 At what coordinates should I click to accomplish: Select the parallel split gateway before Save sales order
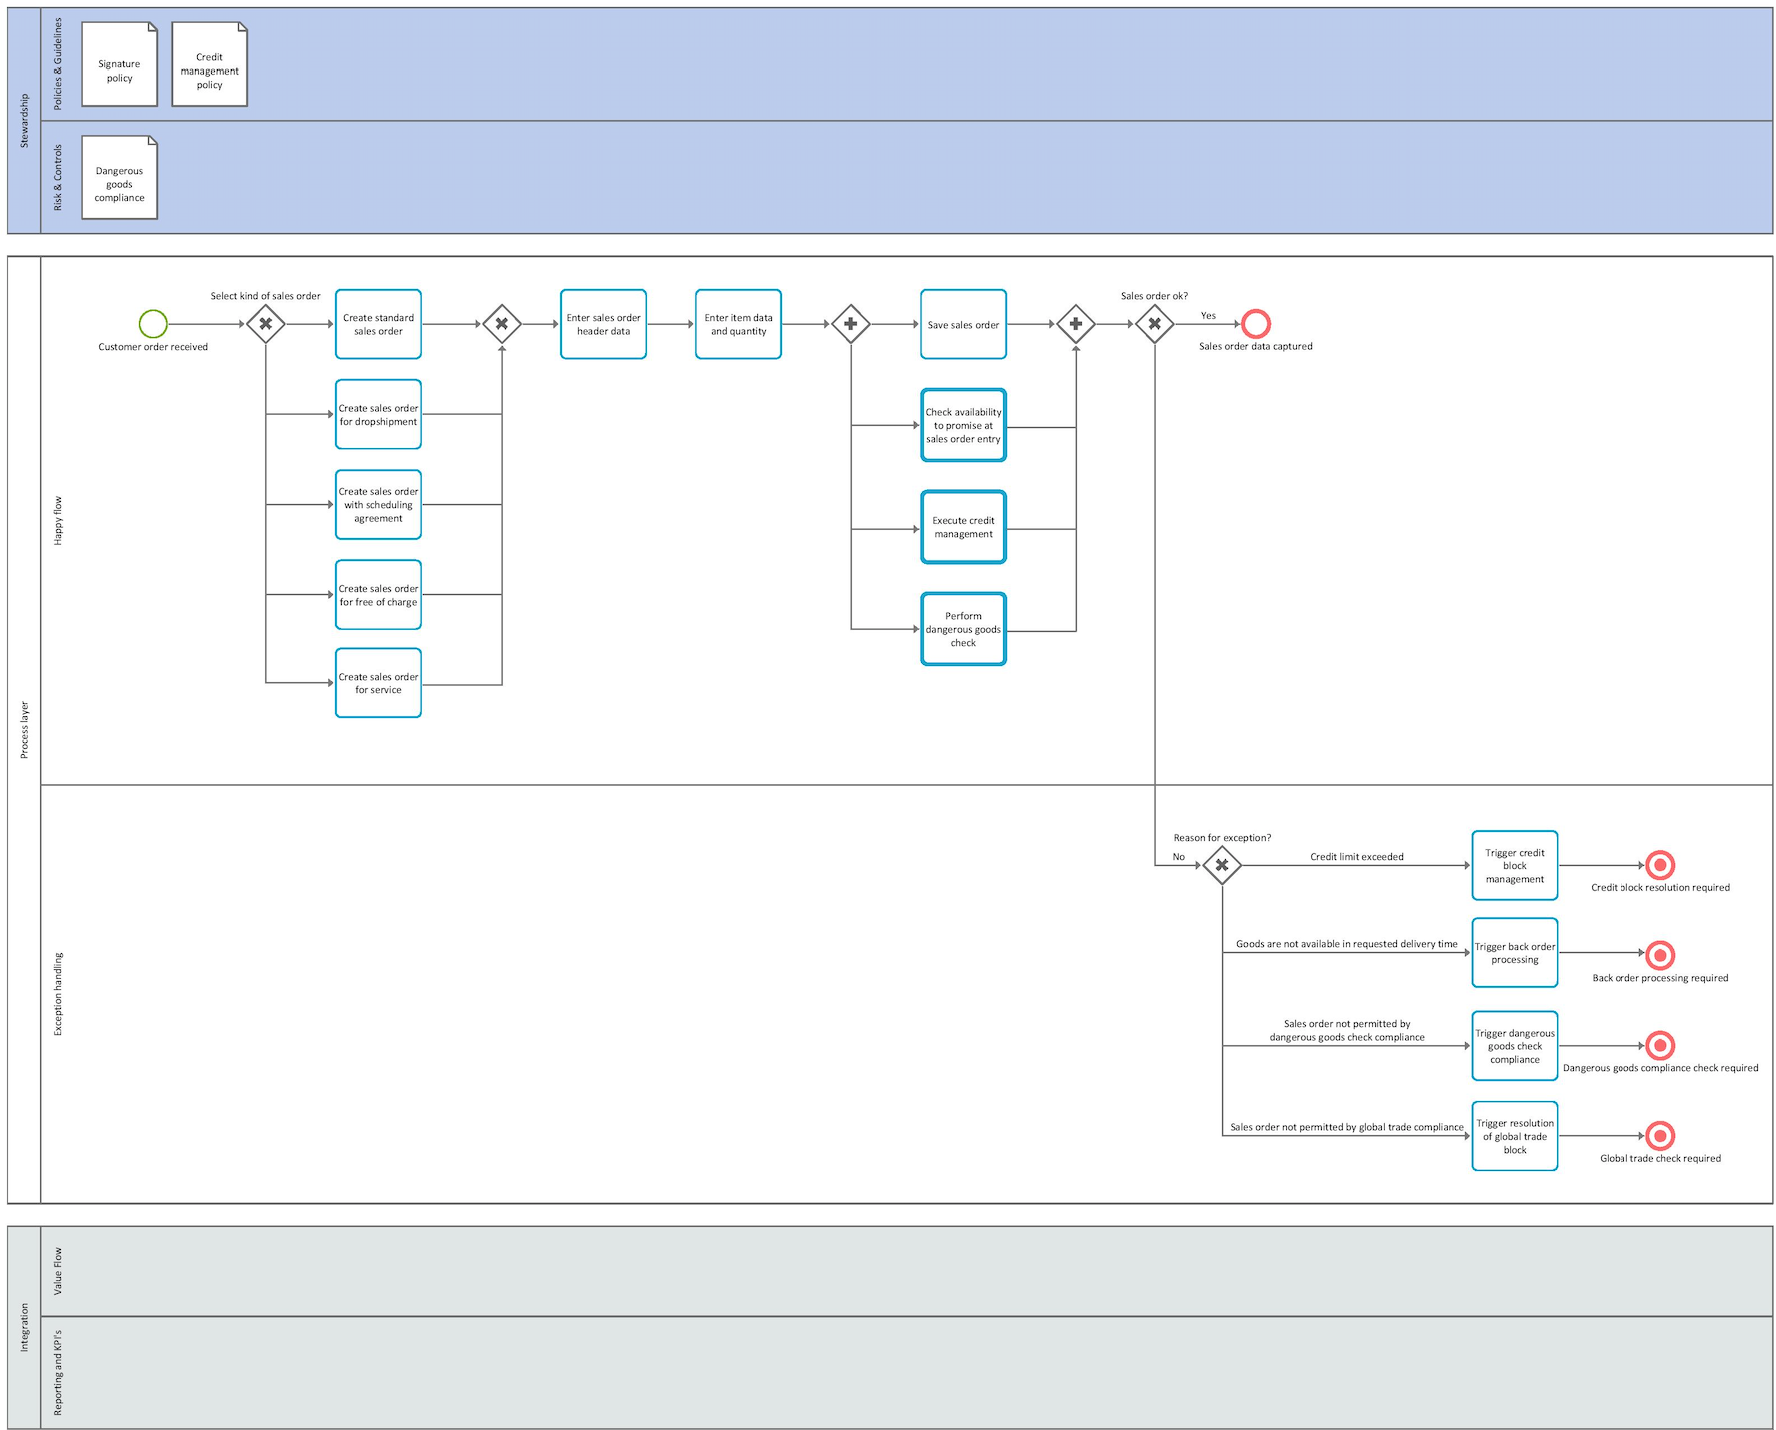click(851, 324)
